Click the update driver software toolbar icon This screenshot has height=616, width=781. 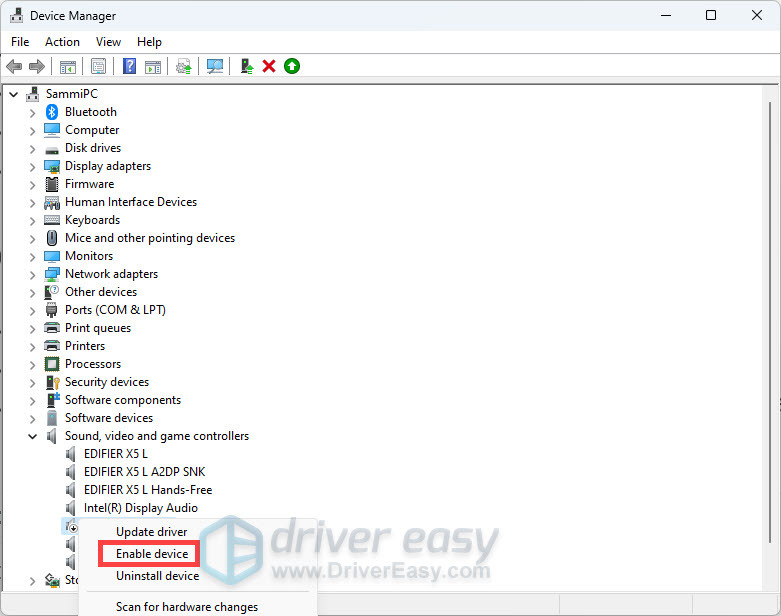pos(246,66)
